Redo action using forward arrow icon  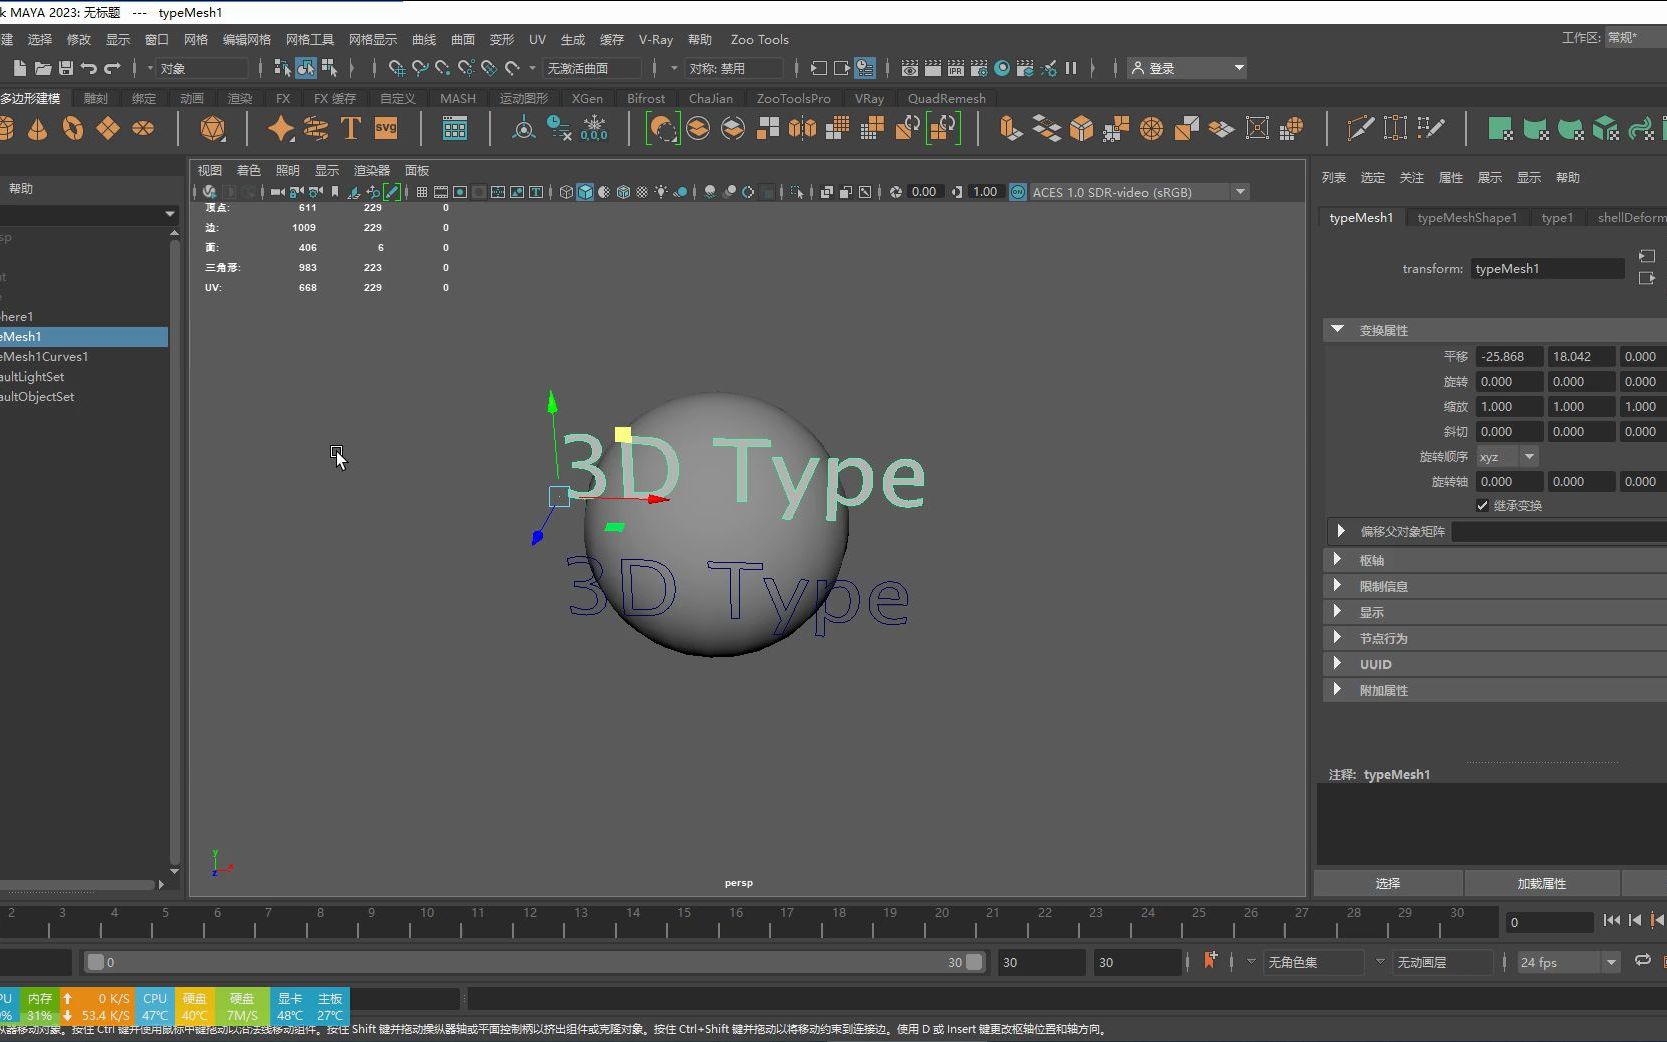[112, 68]
